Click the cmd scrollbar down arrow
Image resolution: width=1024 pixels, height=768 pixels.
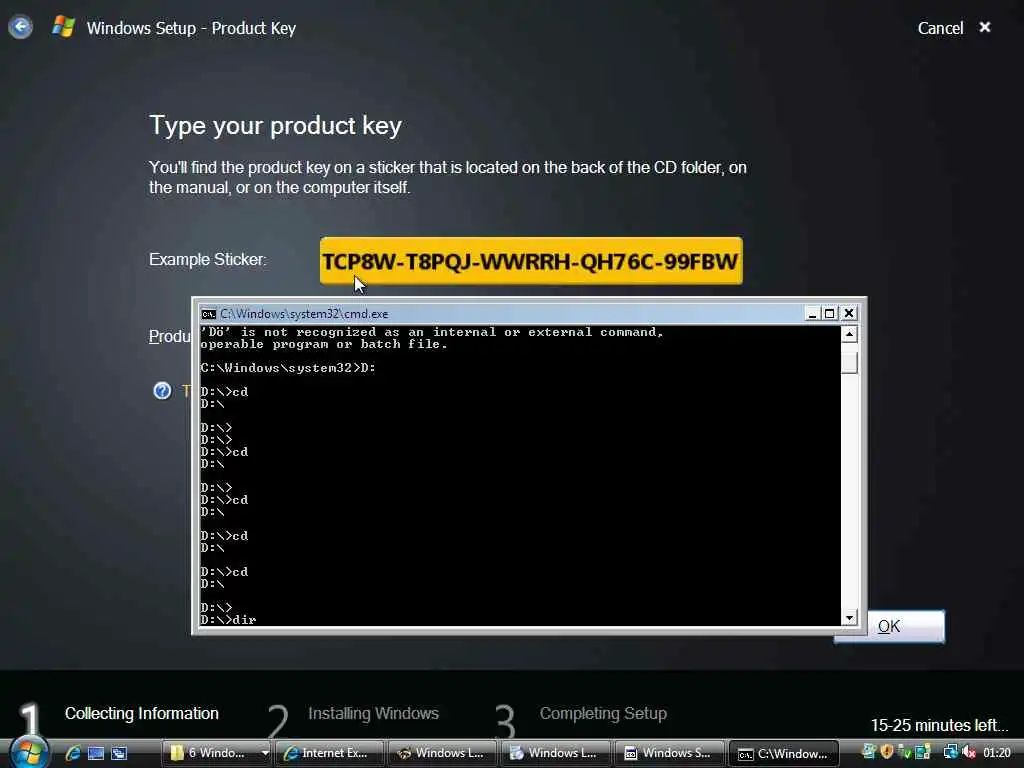849,617
